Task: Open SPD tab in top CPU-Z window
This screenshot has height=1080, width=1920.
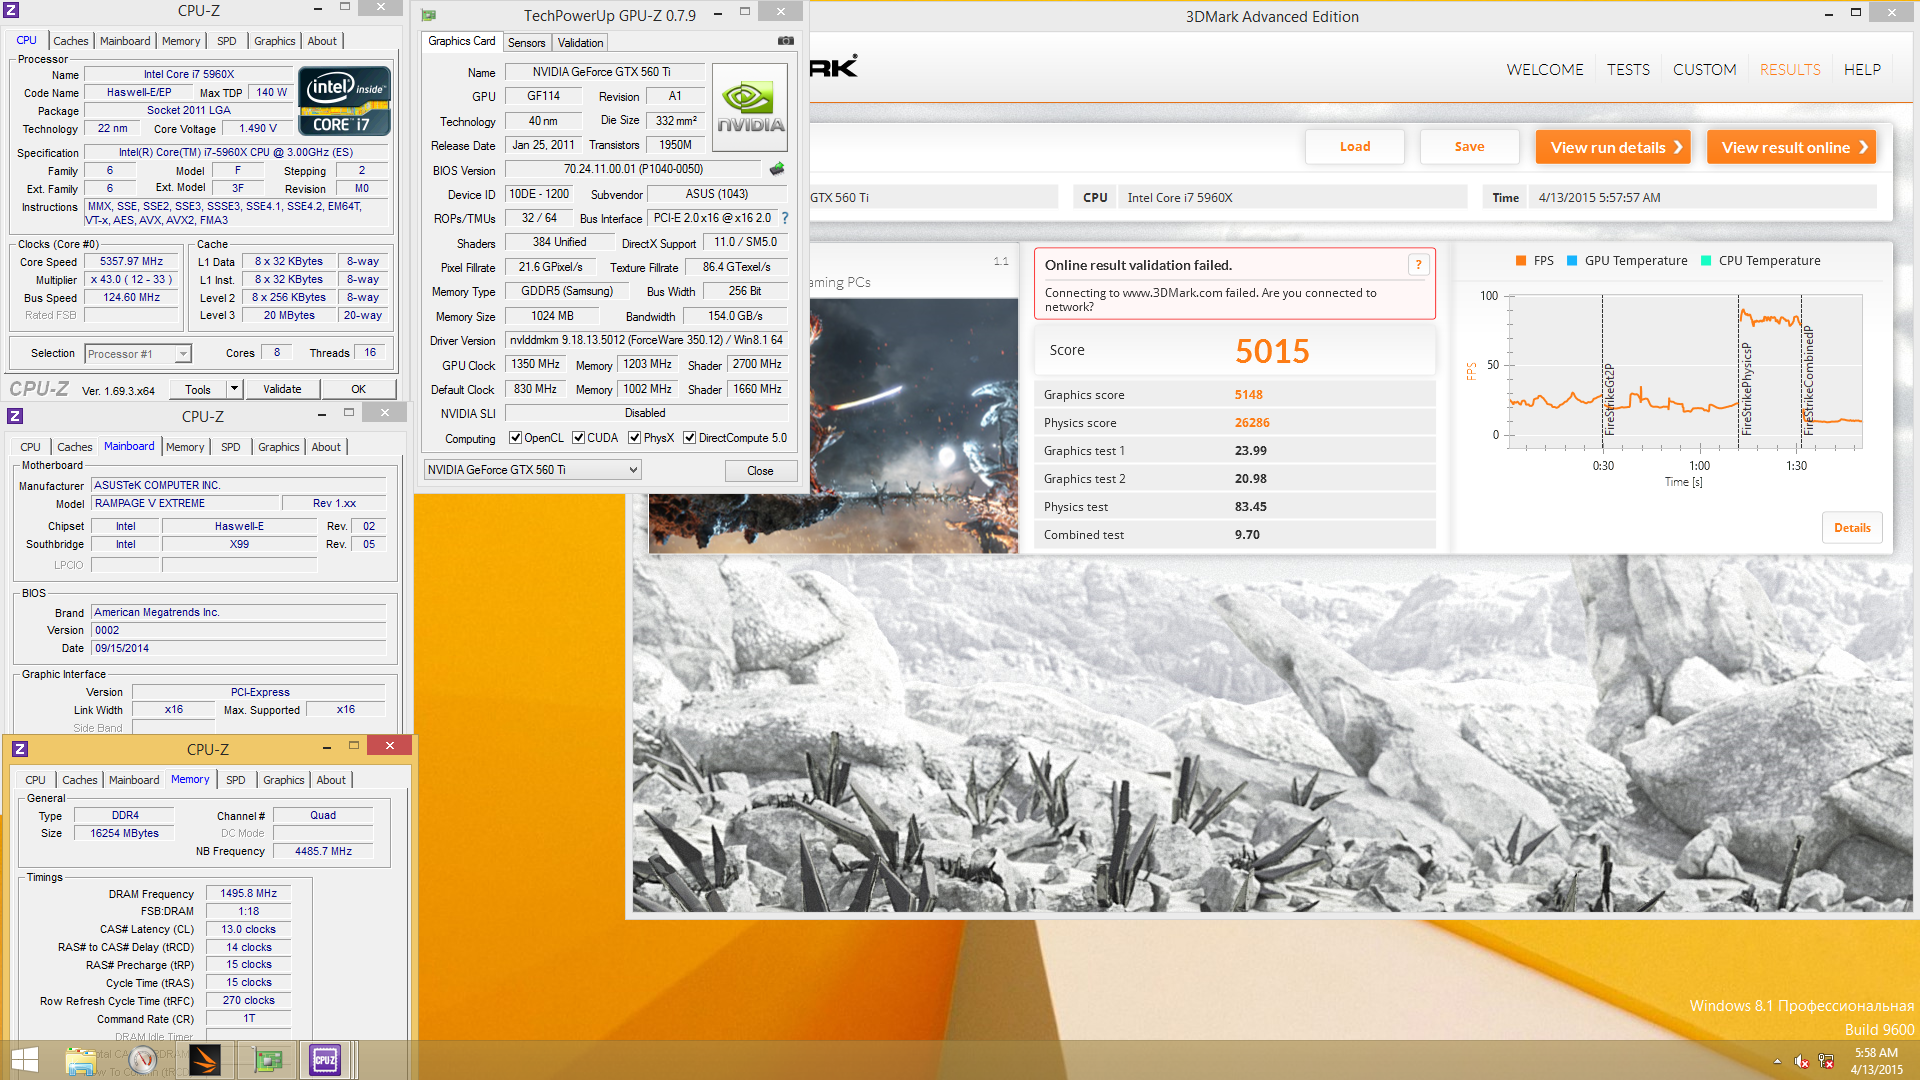Action: (x=227, y=41)
